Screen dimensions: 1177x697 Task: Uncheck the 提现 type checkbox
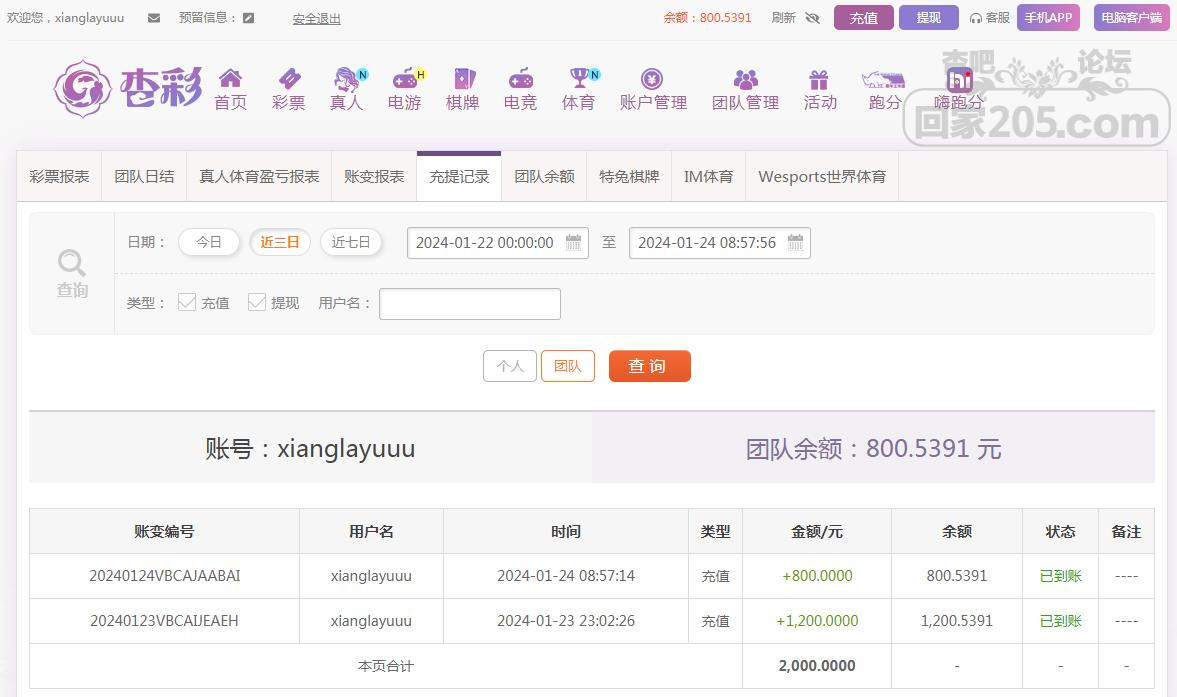(x=257, y=302)
